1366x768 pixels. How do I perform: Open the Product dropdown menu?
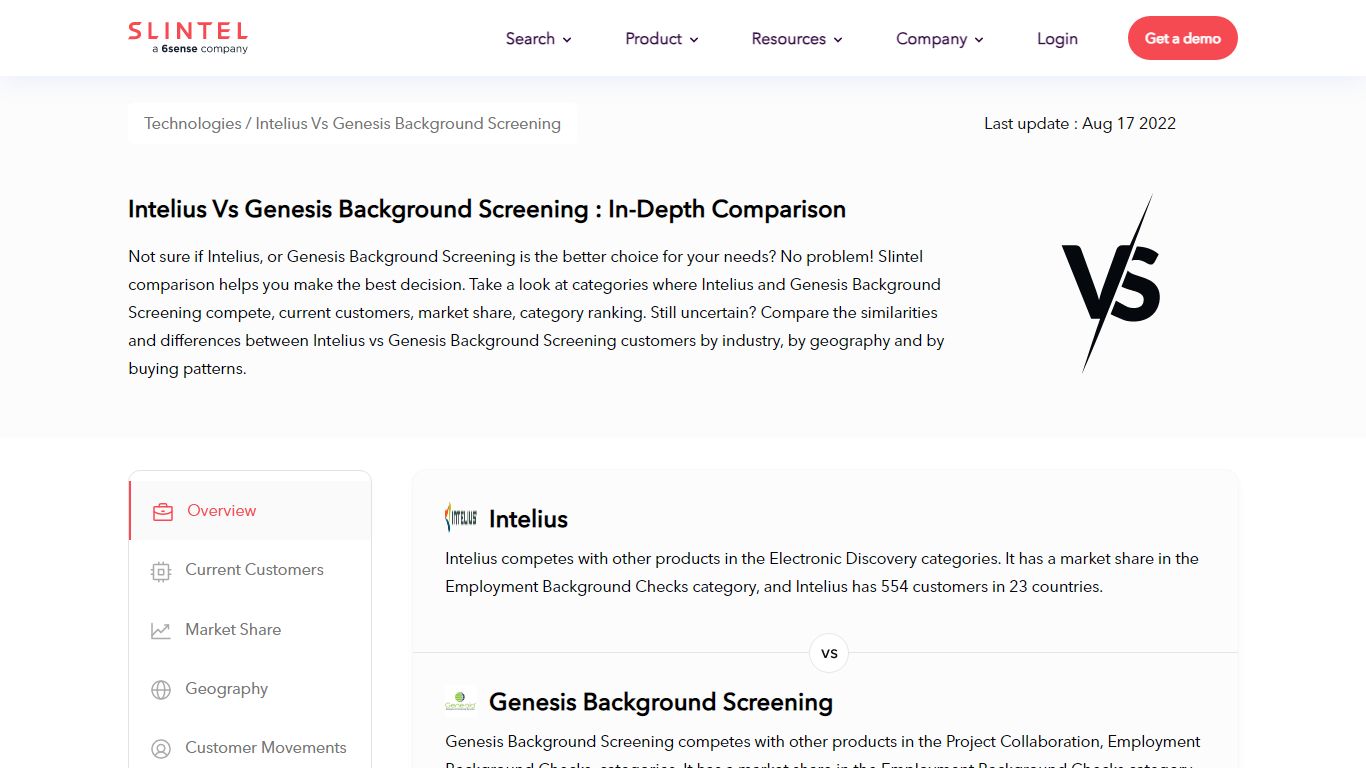coord(661,39)
